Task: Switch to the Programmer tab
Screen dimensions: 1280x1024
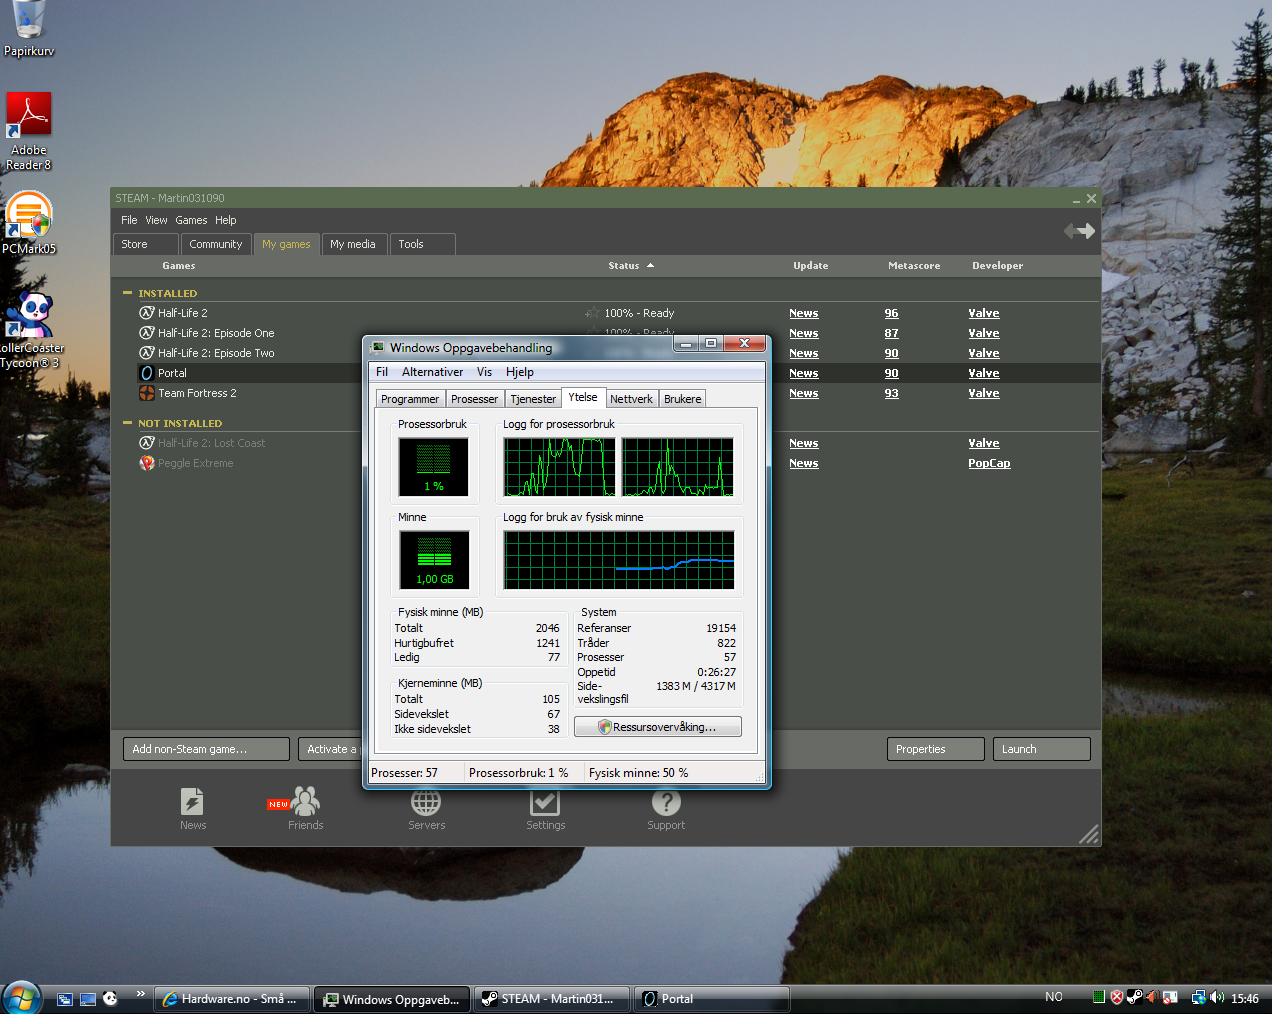Action: click(410, 399)
